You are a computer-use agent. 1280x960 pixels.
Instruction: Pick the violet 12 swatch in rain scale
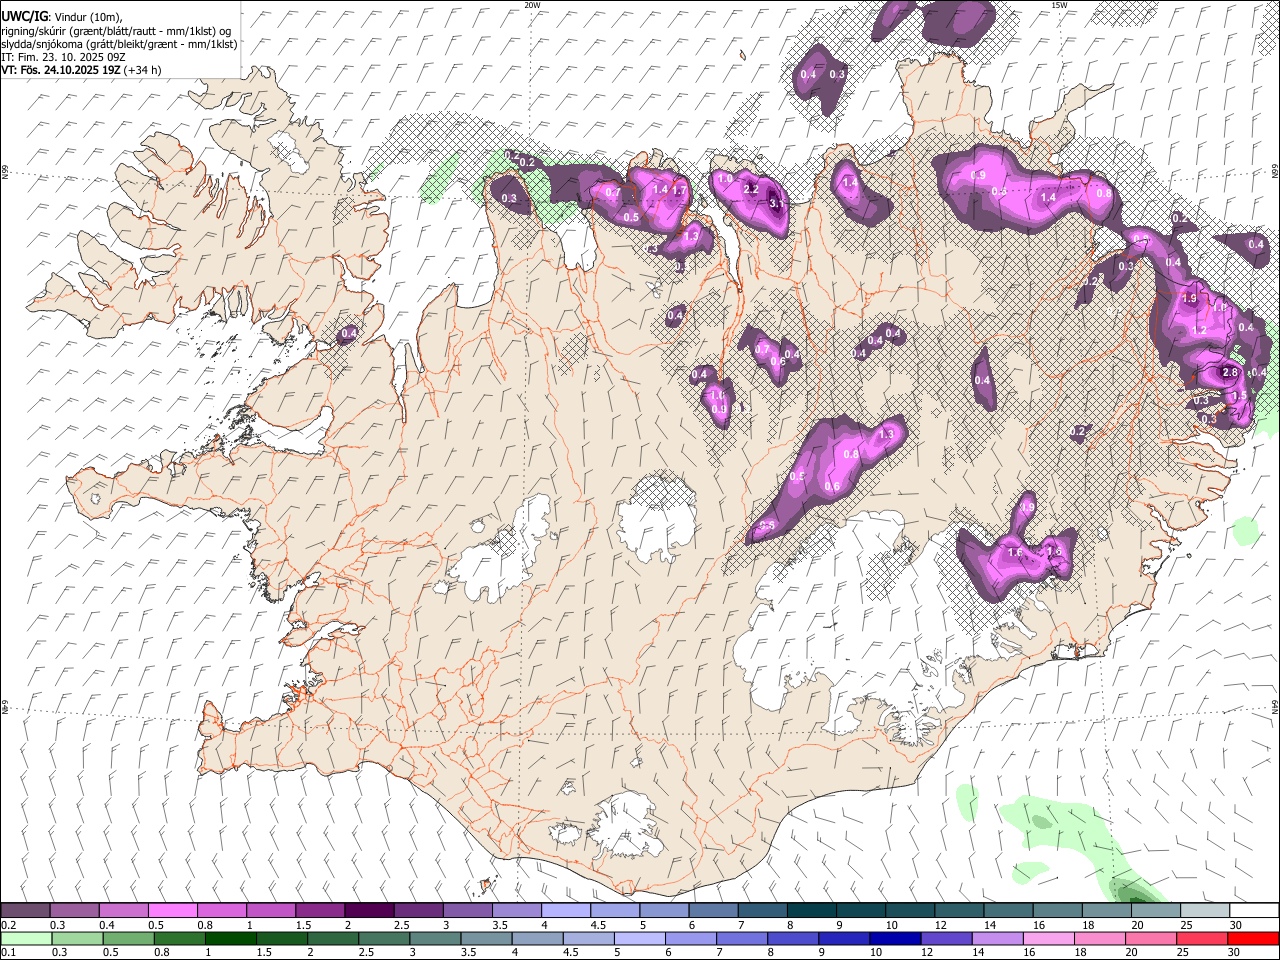pyautogui.click(x=946, y=938)
